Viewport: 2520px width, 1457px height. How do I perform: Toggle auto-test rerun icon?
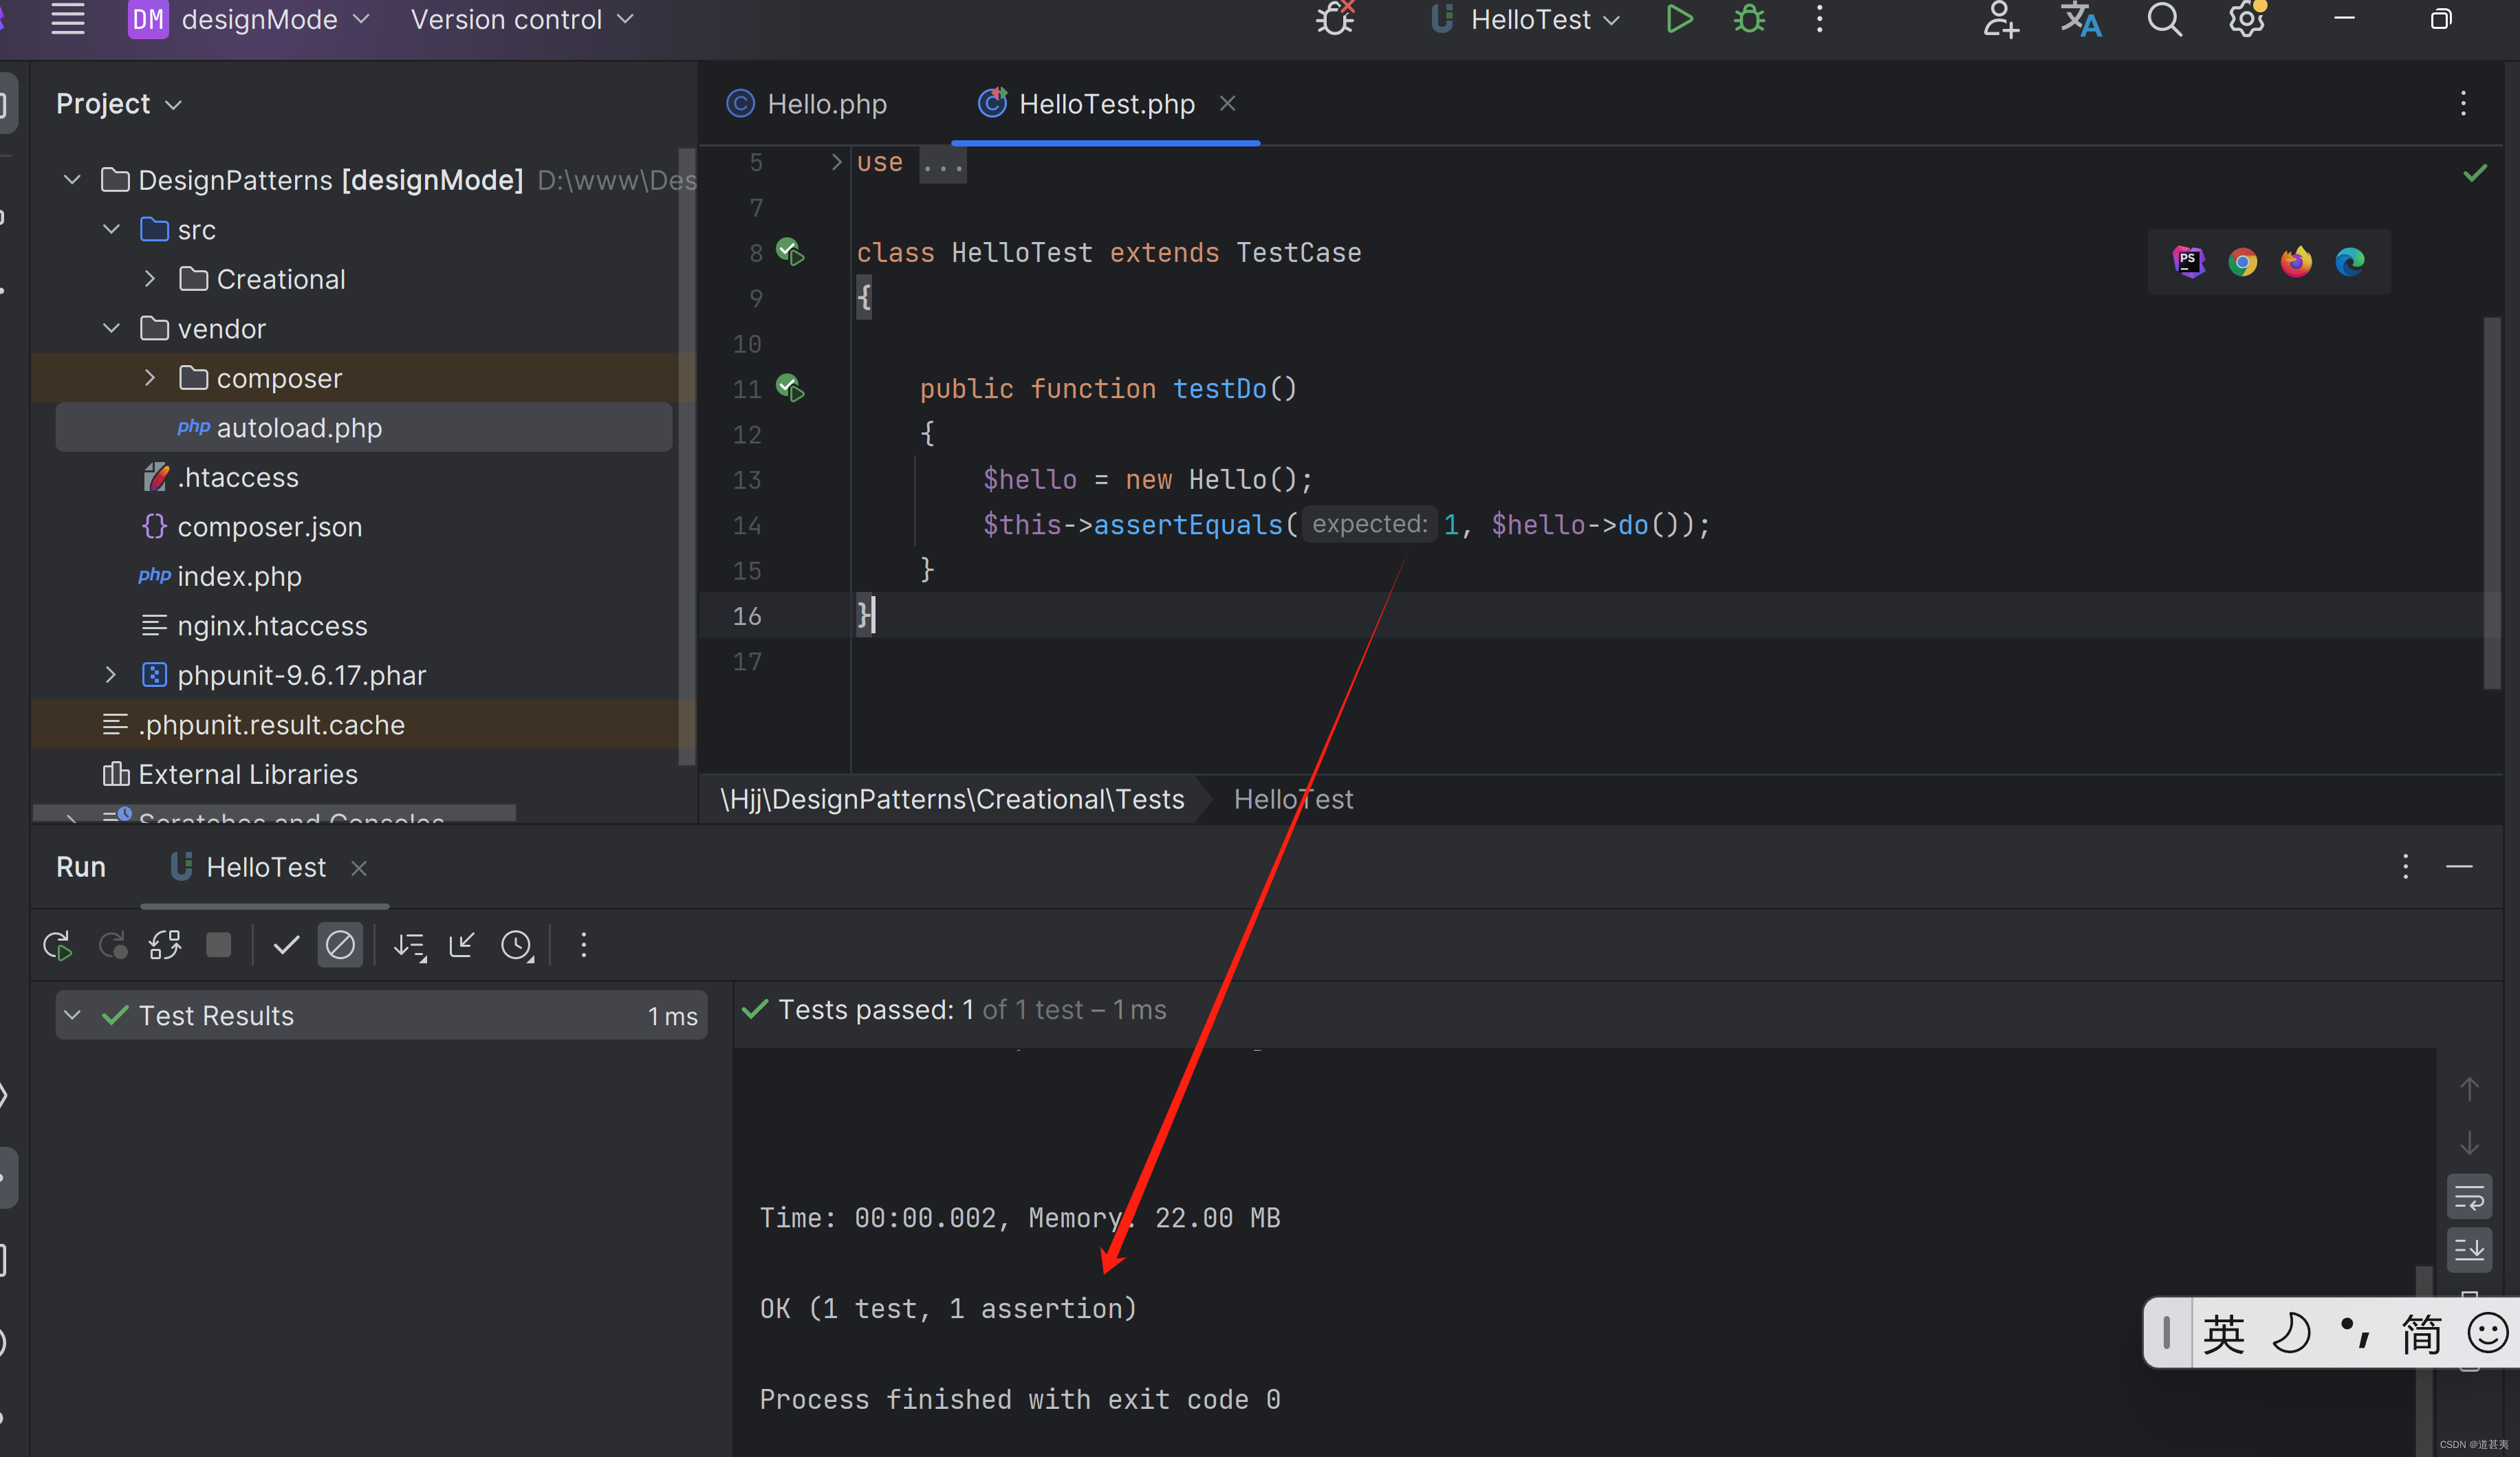tap(165, 945)
